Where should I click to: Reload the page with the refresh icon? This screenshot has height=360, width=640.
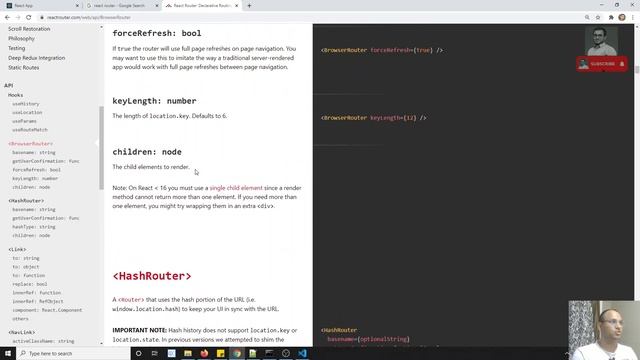click(x=29, y=18)
